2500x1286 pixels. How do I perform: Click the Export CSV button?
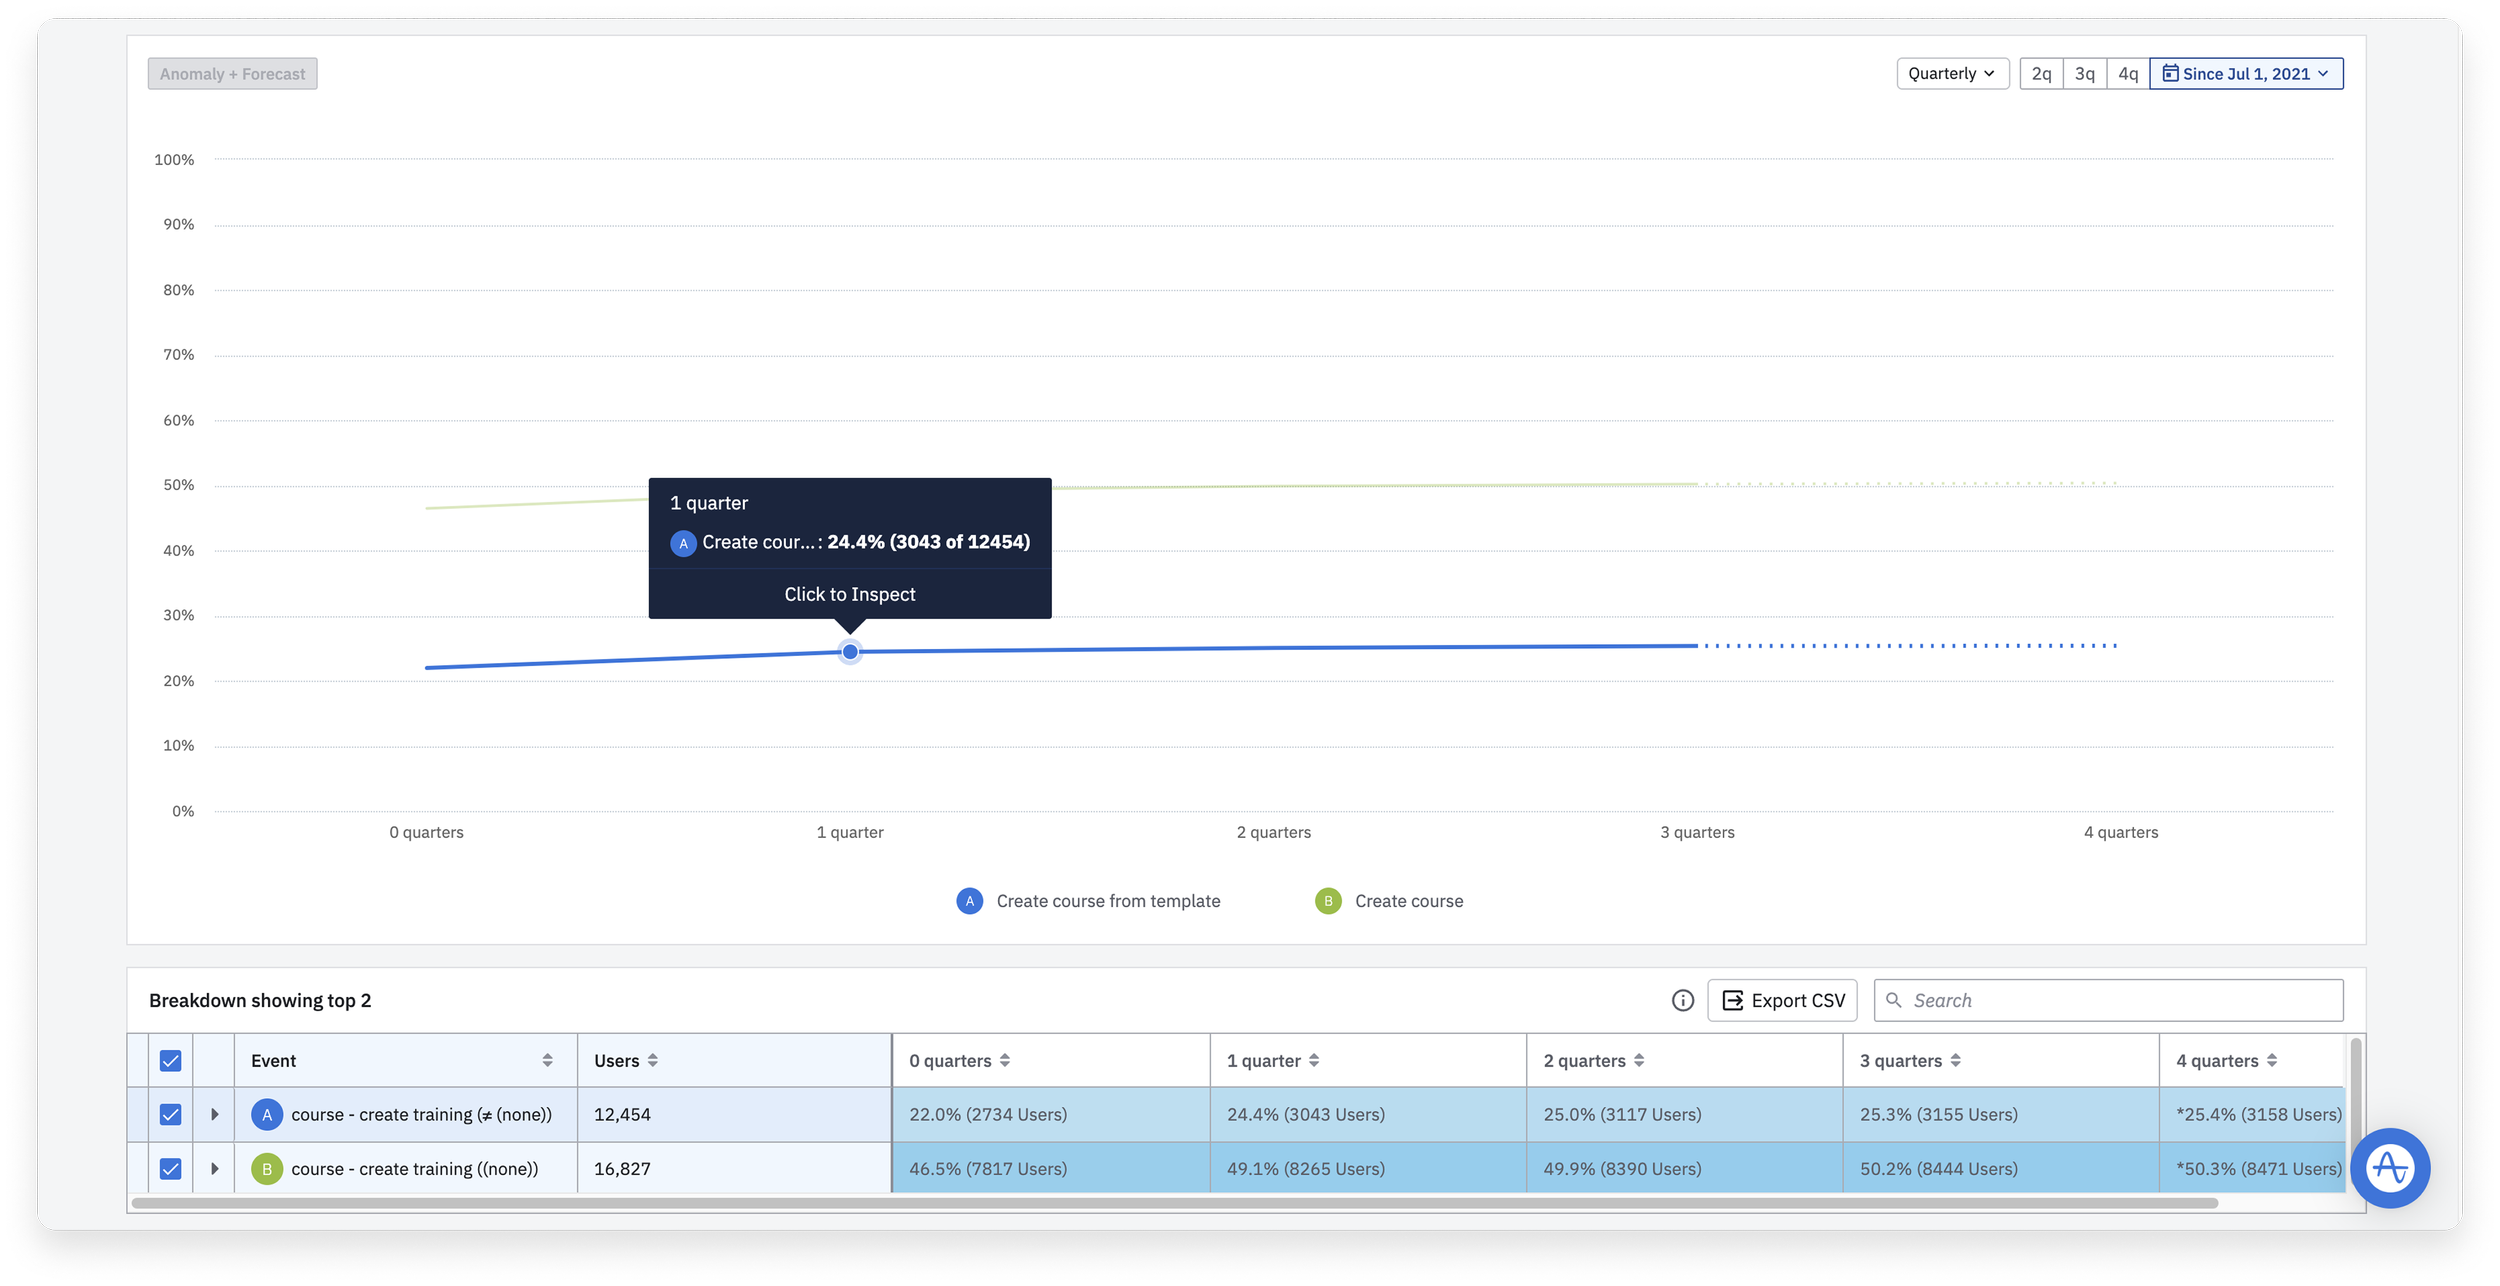click(x=1782, y=1000)
